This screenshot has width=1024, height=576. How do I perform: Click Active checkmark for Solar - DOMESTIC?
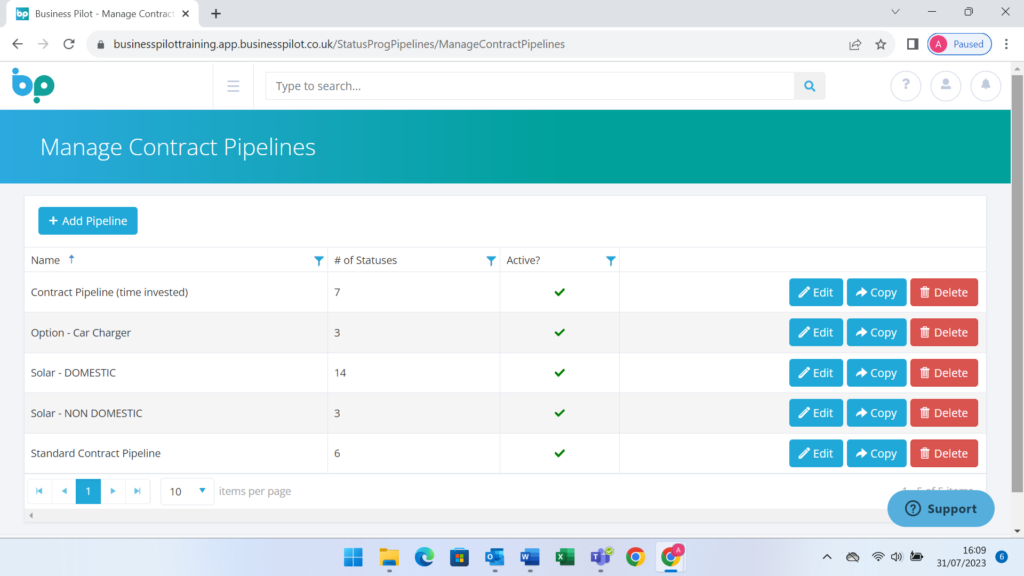tap(560, 373)
